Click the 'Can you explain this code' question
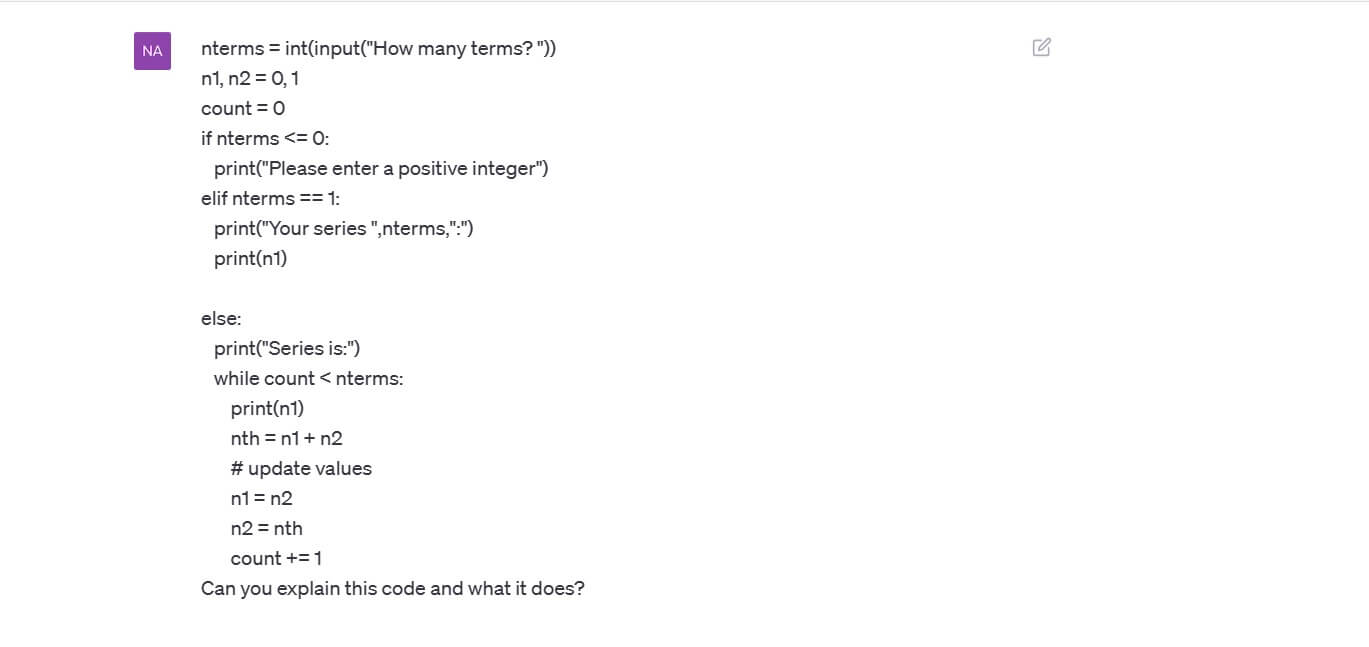This screenshot has width=1369, height=647. [392, 588]
